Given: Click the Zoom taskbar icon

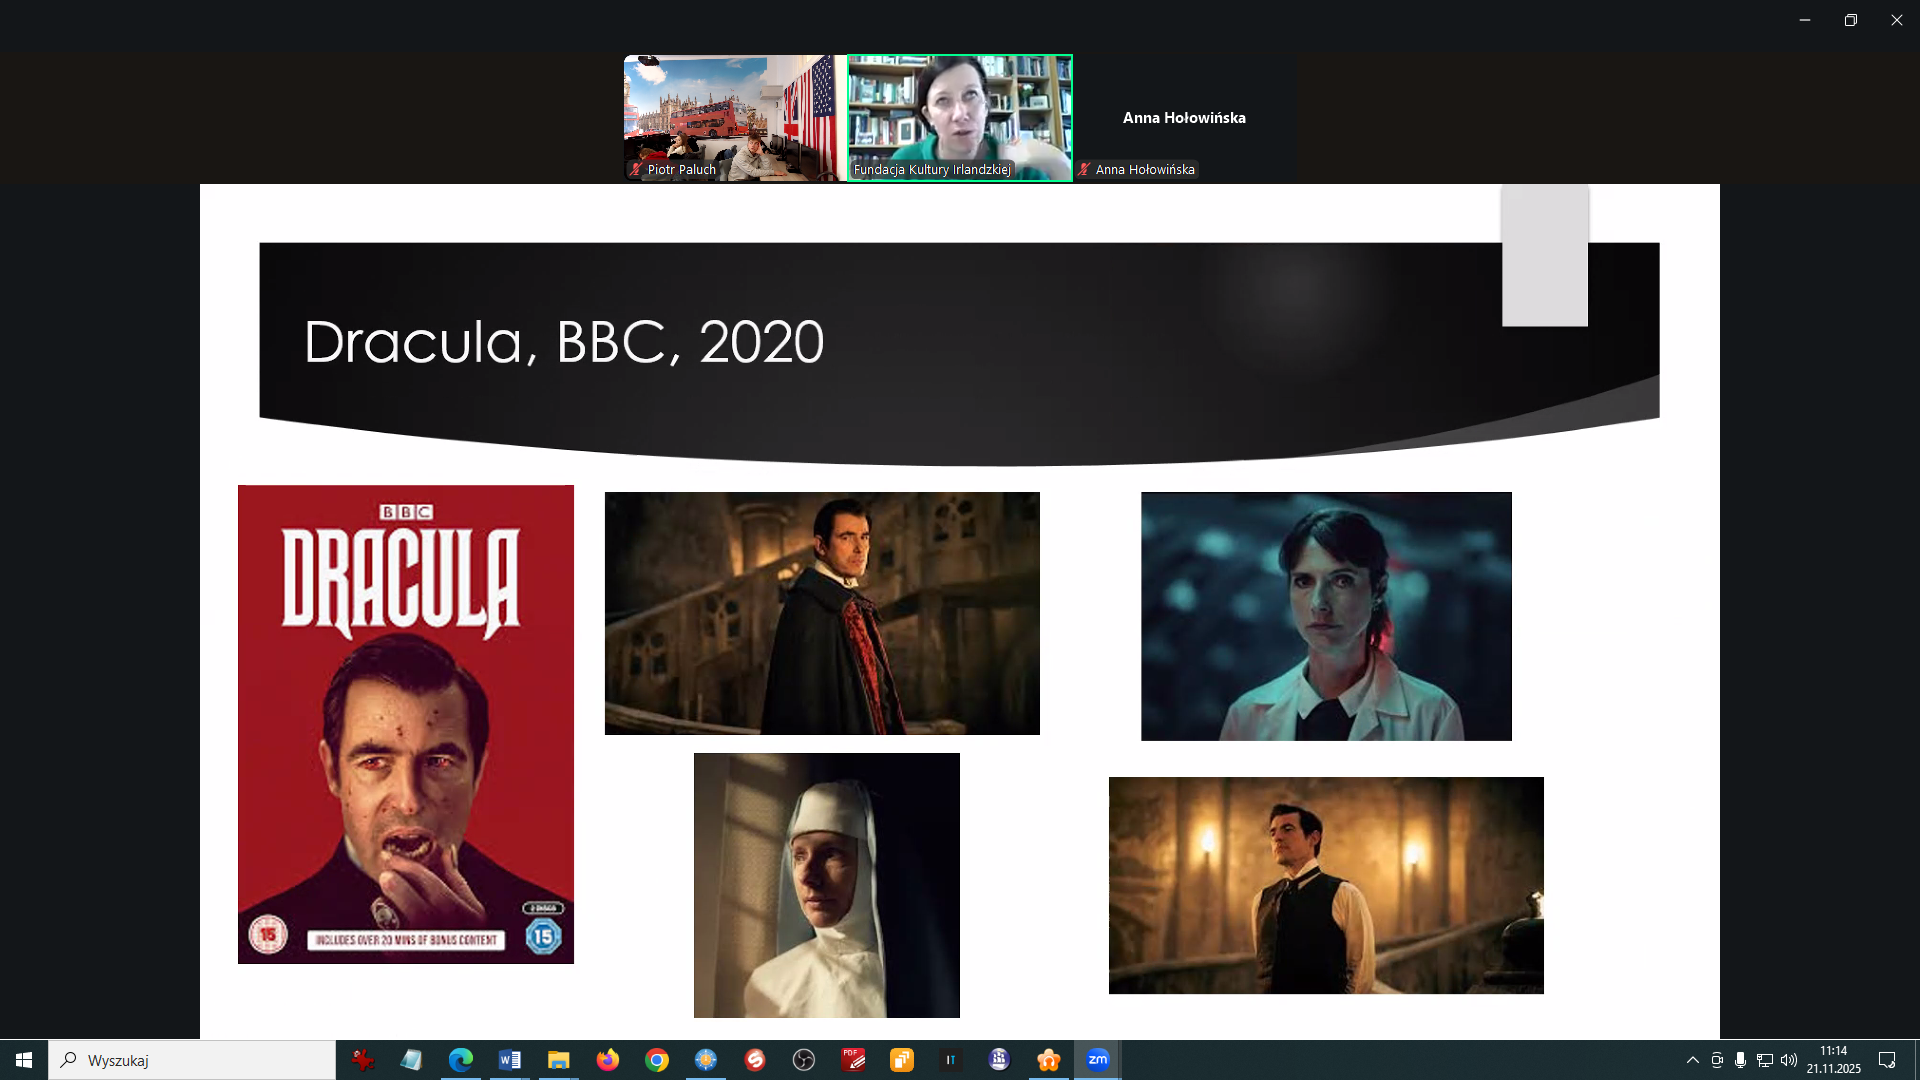Looking at the screenshot, I should (1097, 1060).
